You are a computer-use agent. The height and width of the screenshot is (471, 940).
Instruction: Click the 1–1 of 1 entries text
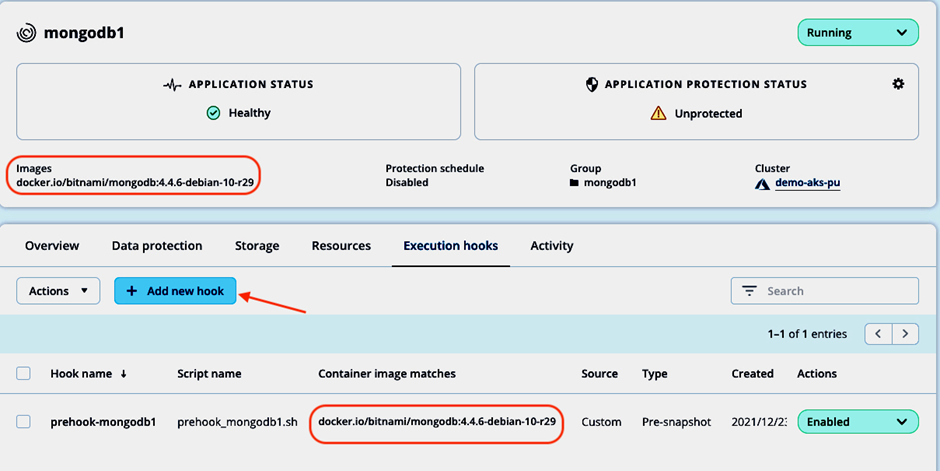coord(808,334)
